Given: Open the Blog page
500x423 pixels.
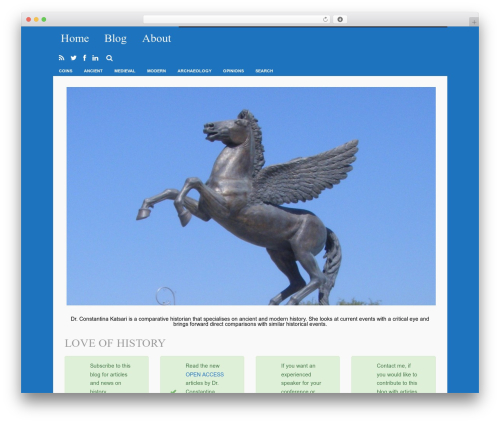Looking at the screenshot, I should pyautogui.click(x=115, y=38).
